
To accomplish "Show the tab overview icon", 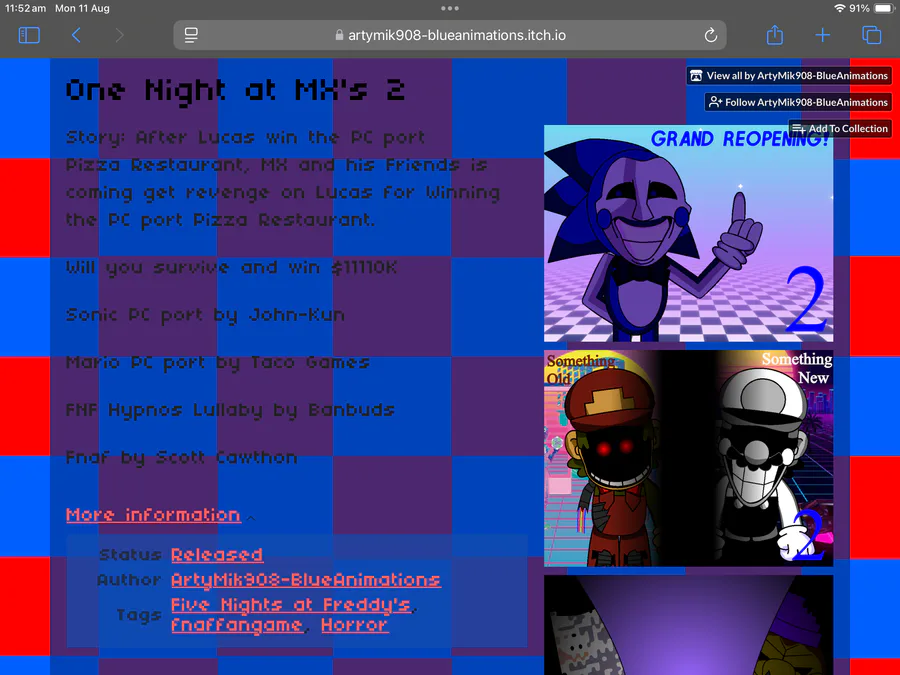I will [x=871, y=36].
